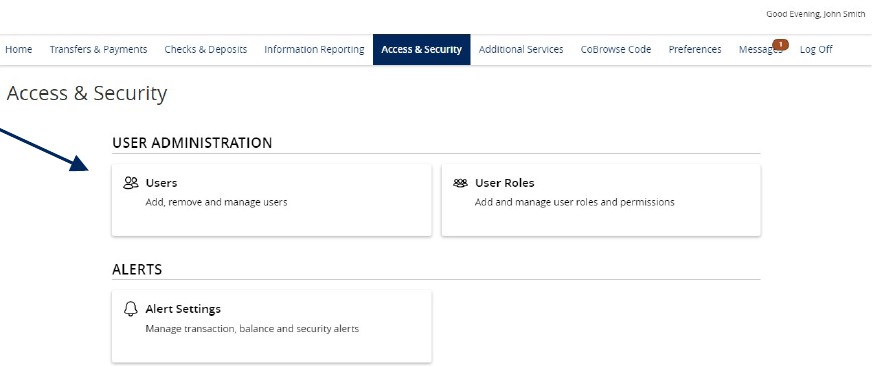View Messages in navigation bar

pyautogui.click(x=760, y=50)
